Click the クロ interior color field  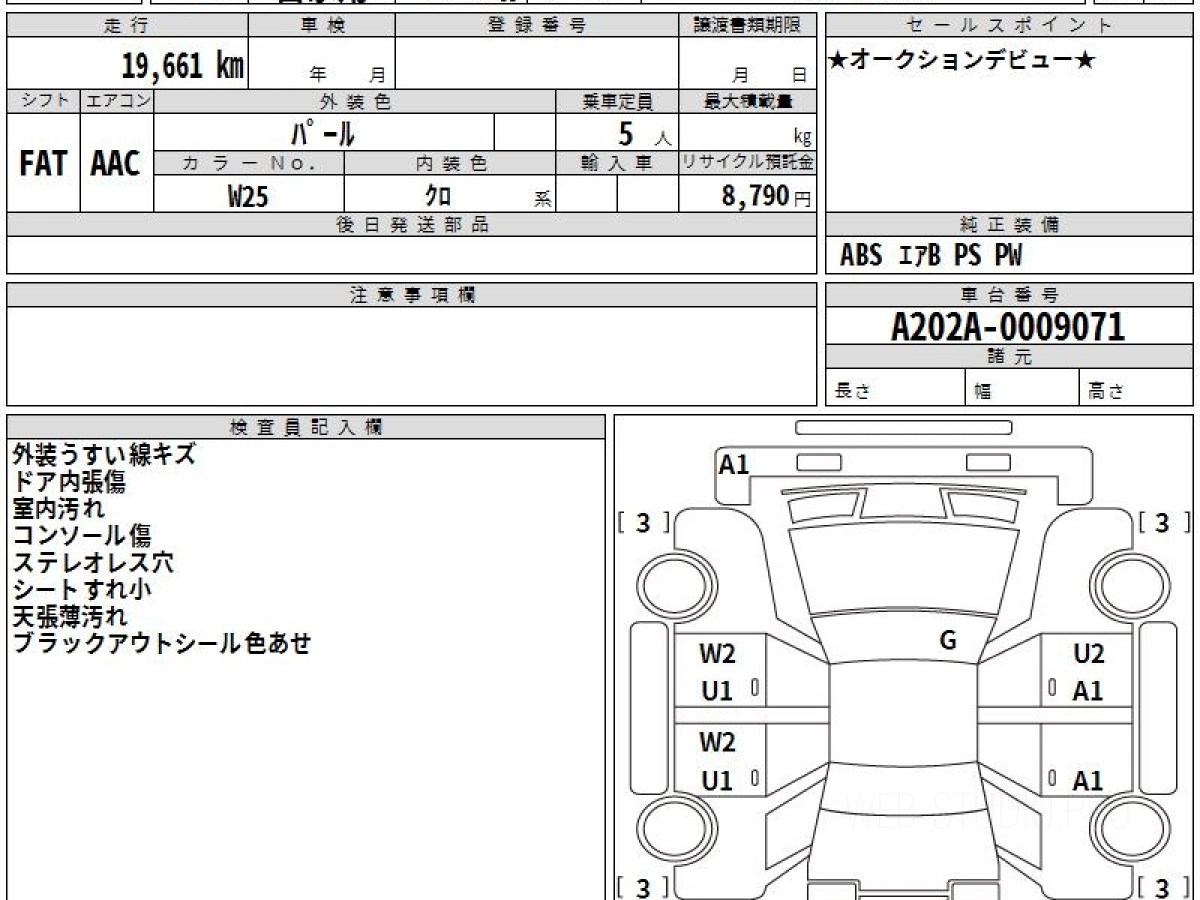tap(437, 196)
